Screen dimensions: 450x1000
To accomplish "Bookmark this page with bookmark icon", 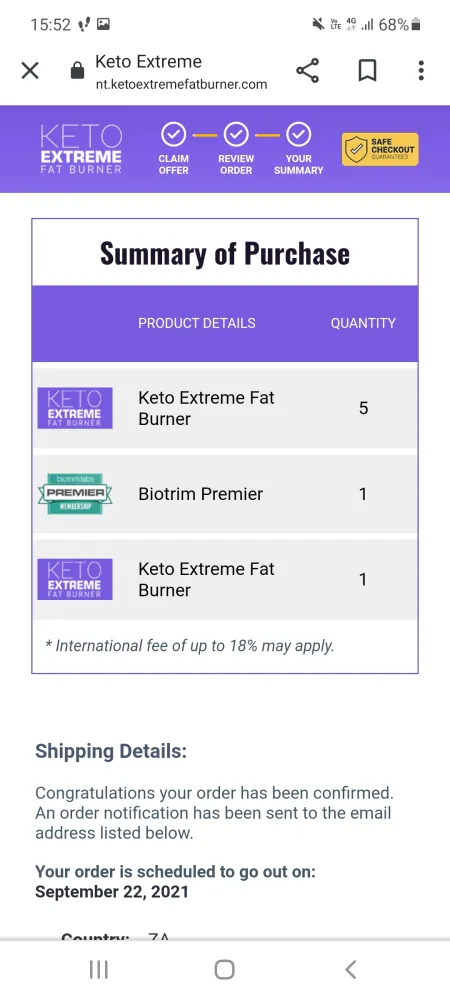I will 367,70.
